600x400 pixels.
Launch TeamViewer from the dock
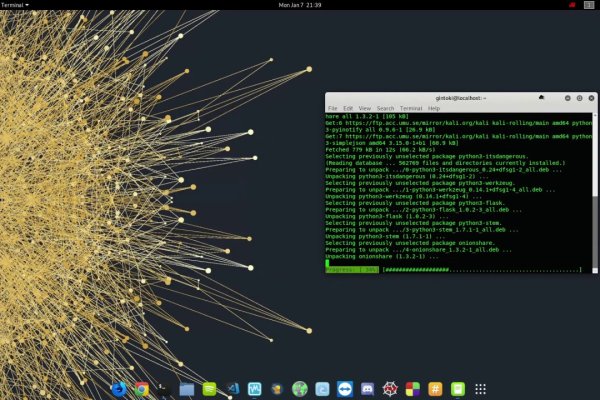click(345, 388)
